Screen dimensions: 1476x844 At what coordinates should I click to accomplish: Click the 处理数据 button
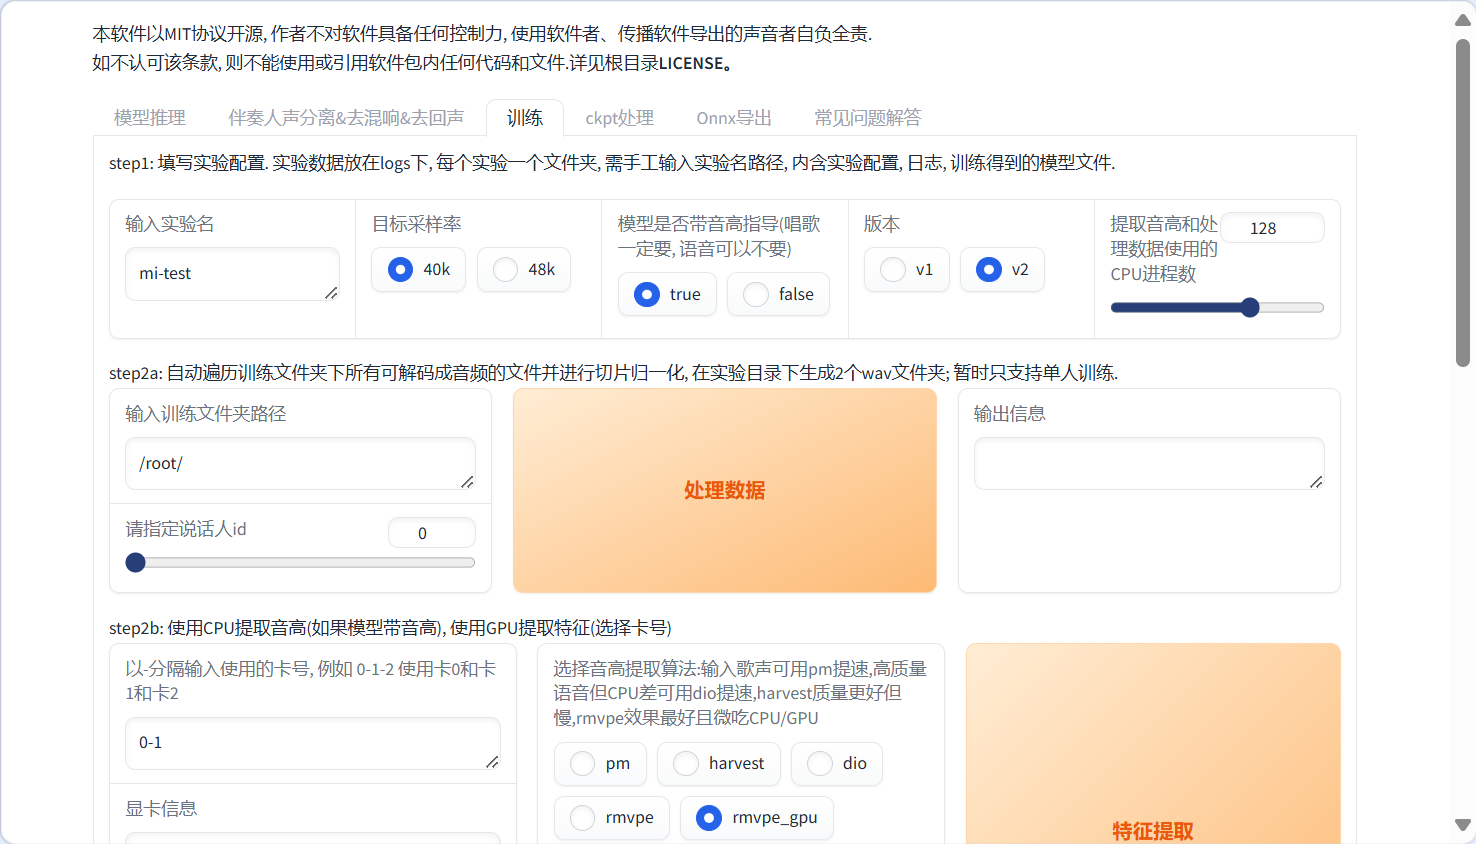[725, 491]
